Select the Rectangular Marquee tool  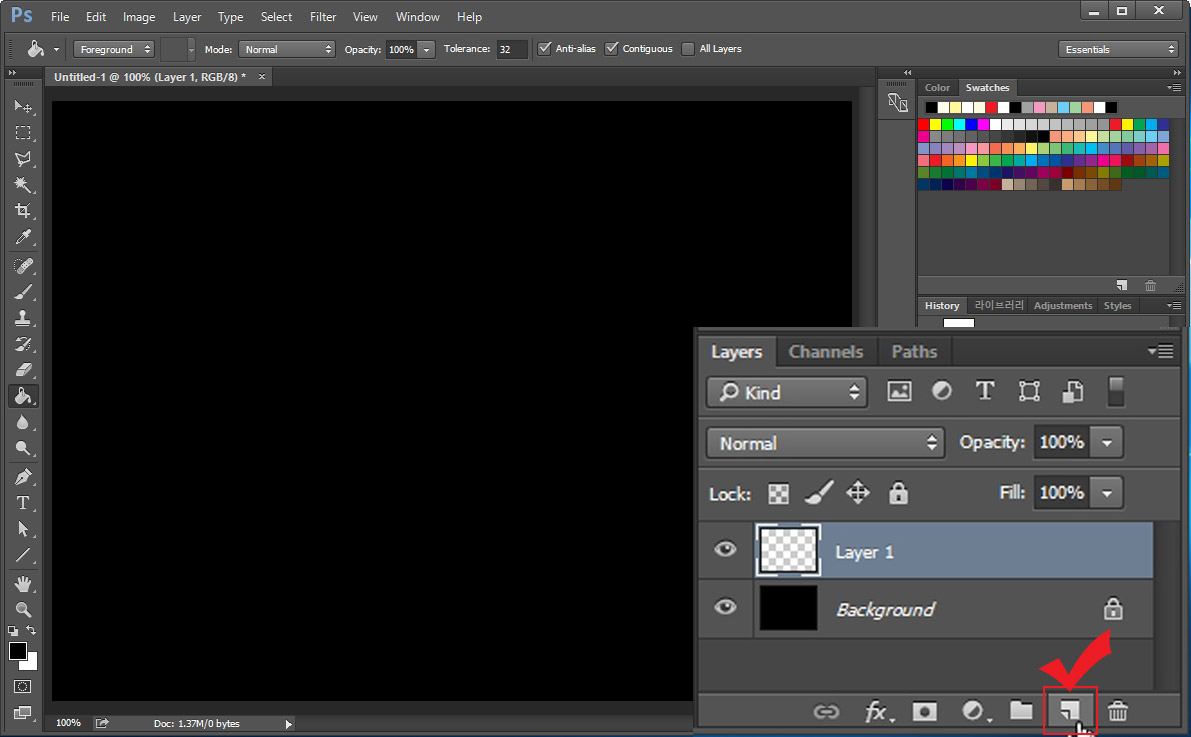pos(23,133)
